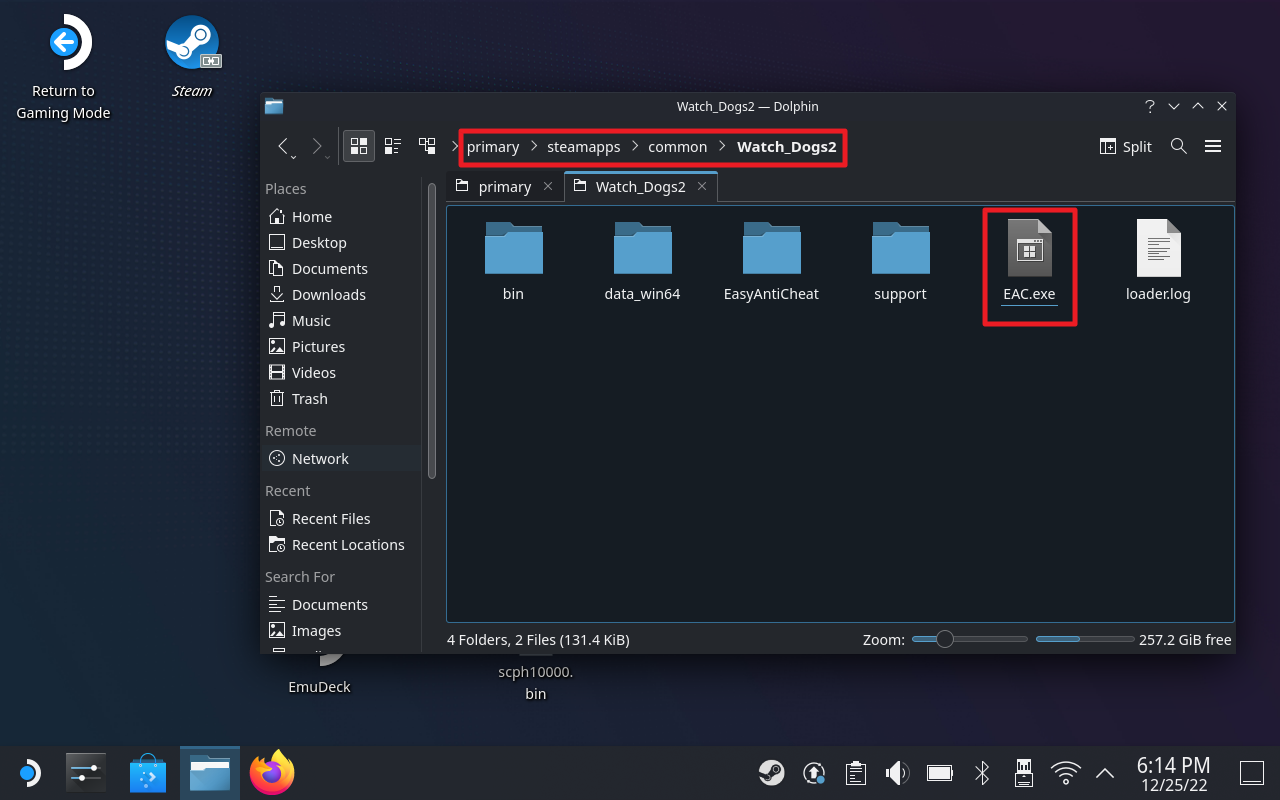
Task: Open Trash in Places panel
Action: pos(341,399)
